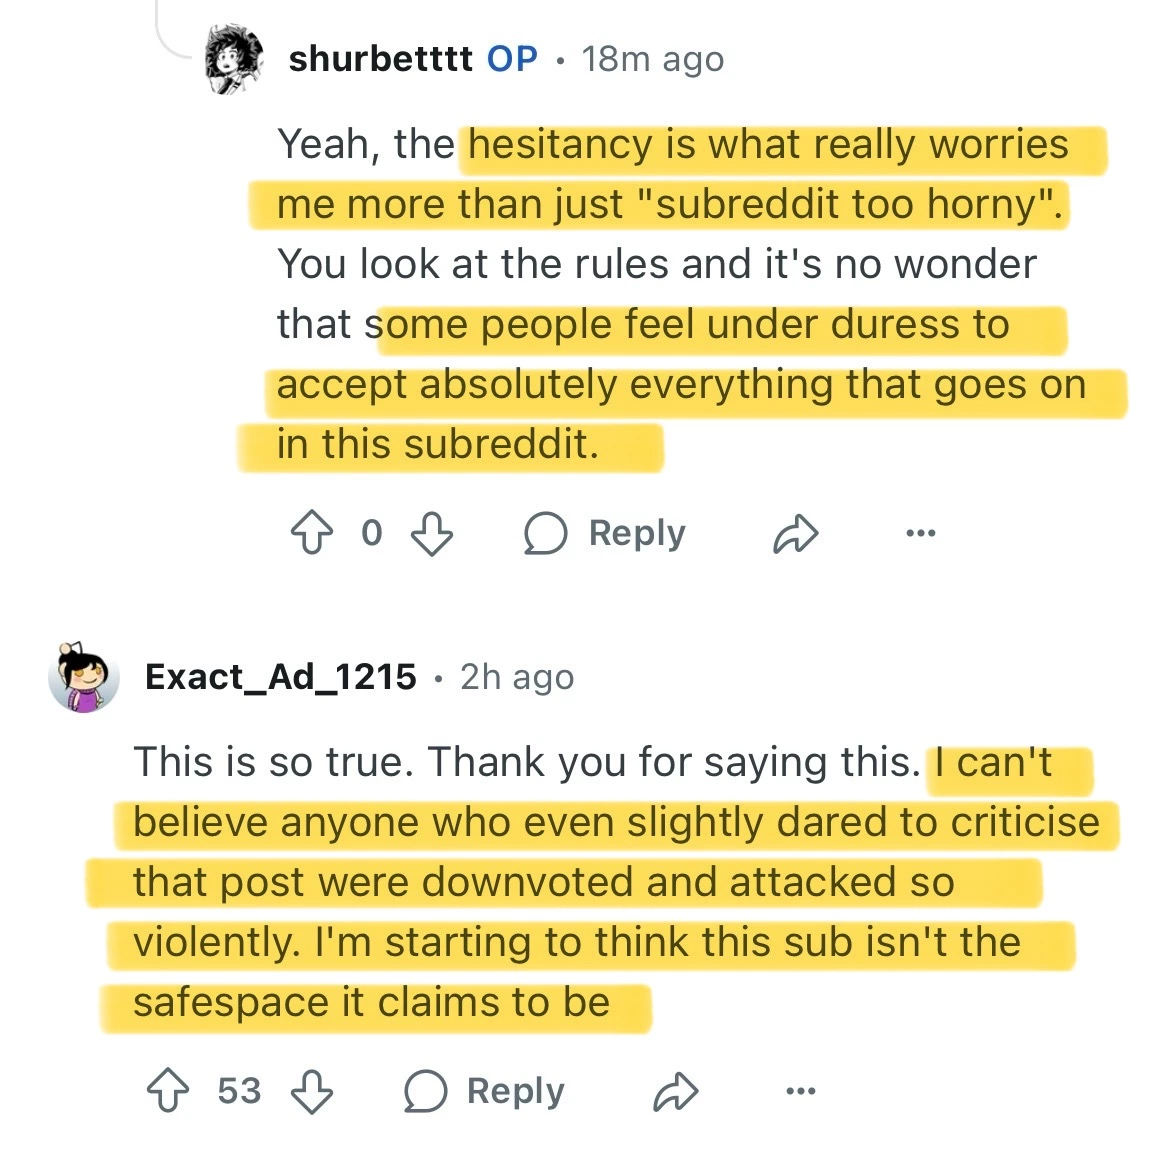The width and height of the screenshot is (1170, 1152).
Task: Share shurbetttt's comment via arrow icon
Action: tap(796, 534)
